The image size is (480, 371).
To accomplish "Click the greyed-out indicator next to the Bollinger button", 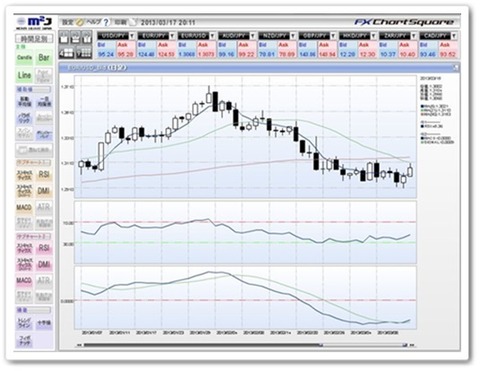I will click(x=44, y=118).
